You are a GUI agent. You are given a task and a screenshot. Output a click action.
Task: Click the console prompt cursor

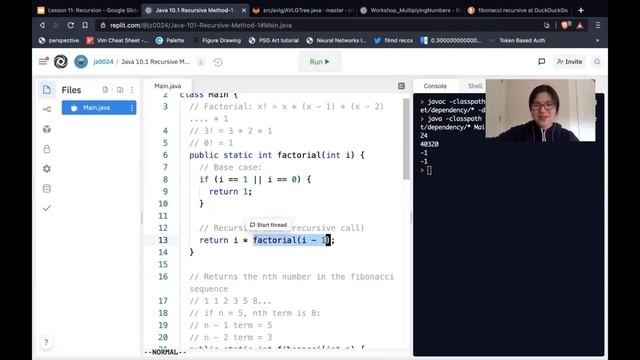point(429,171)
